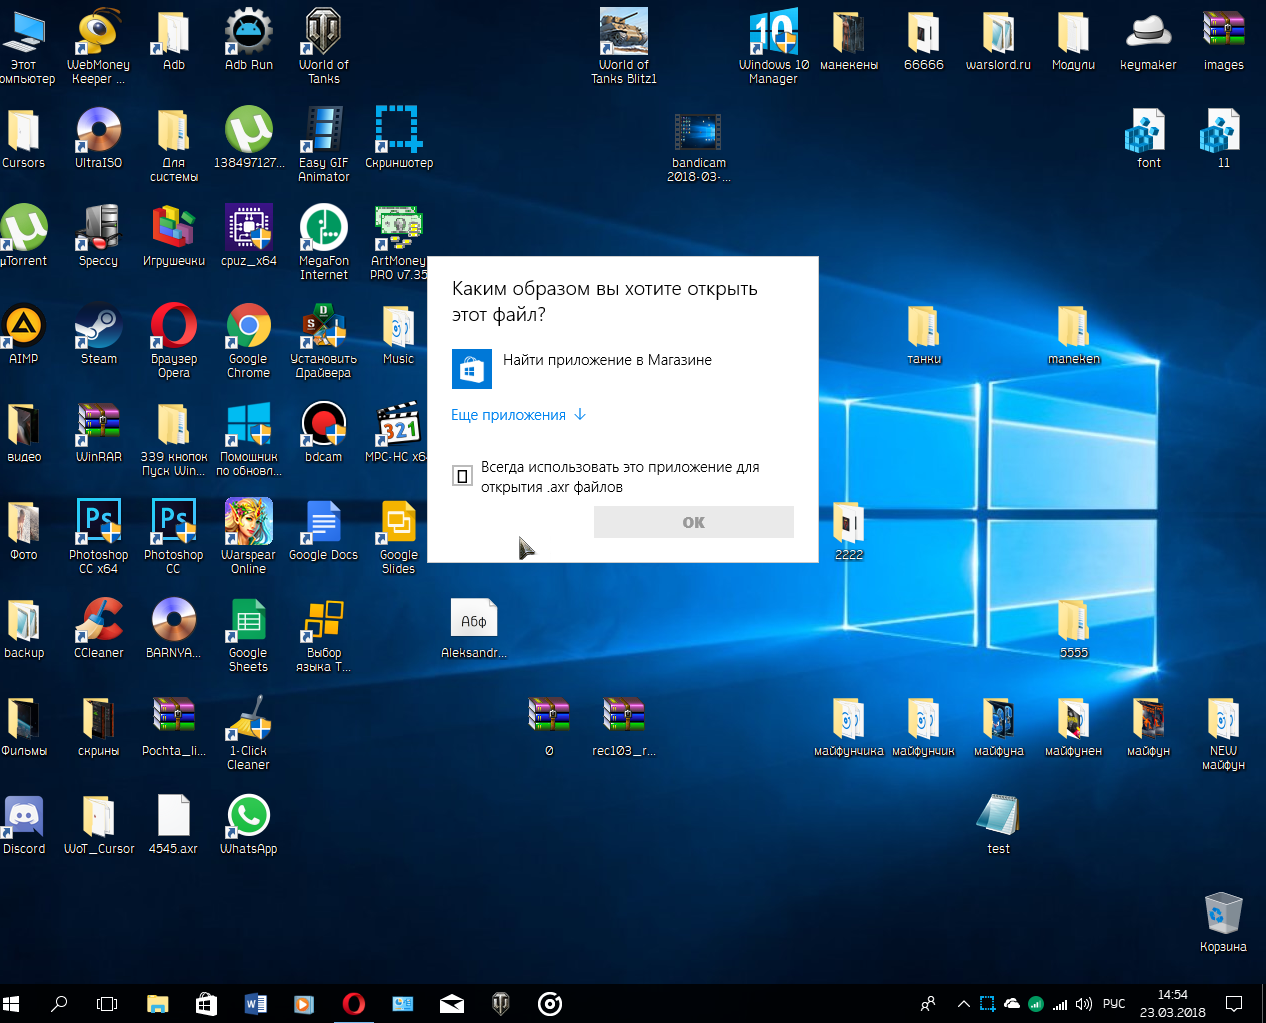Select the WinRAR desktop shortcut
This screenshot has width=1266, height=1023.
pyautogui.click(x=98, y=432)
